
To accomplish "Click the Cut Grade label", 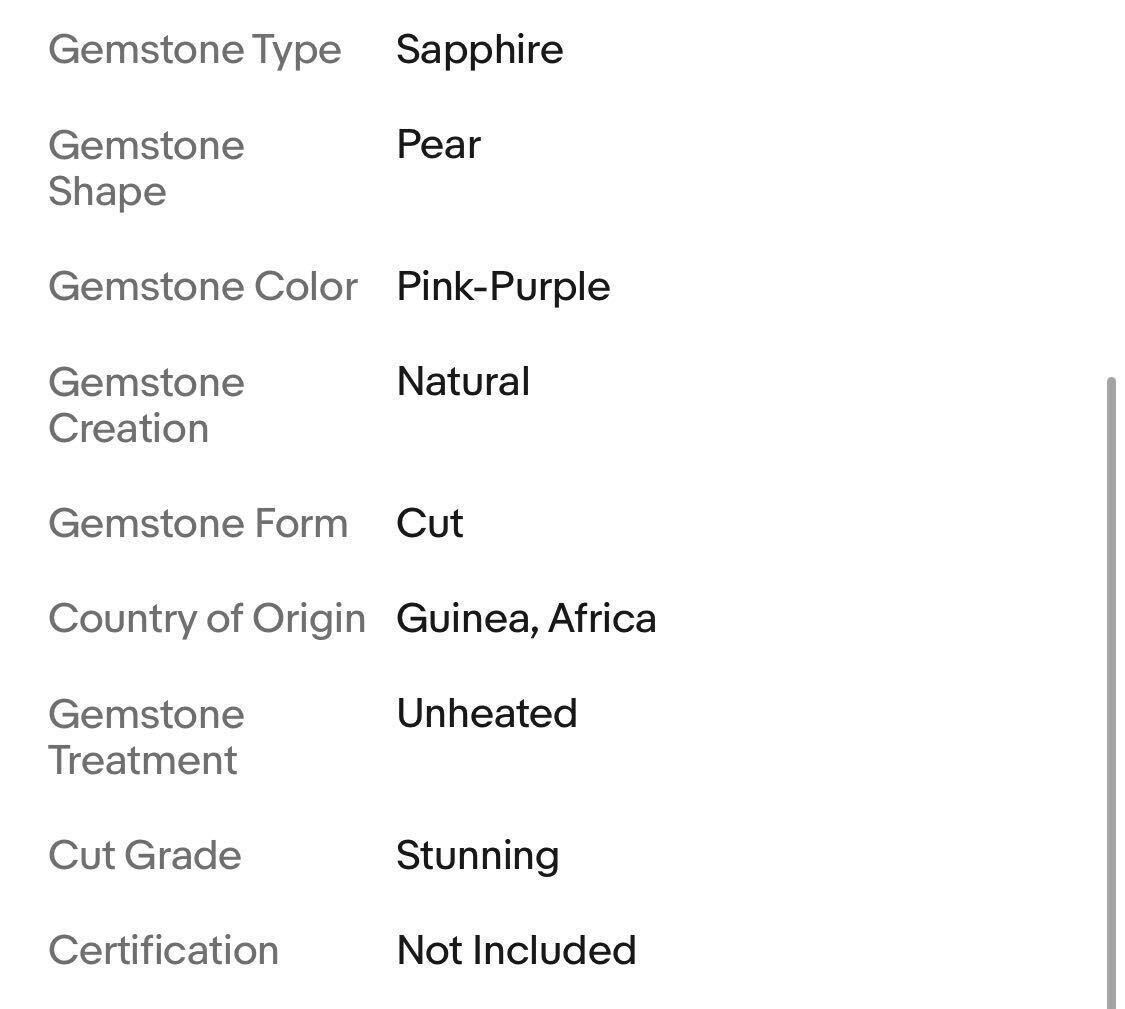I will [x=145, y=855].
